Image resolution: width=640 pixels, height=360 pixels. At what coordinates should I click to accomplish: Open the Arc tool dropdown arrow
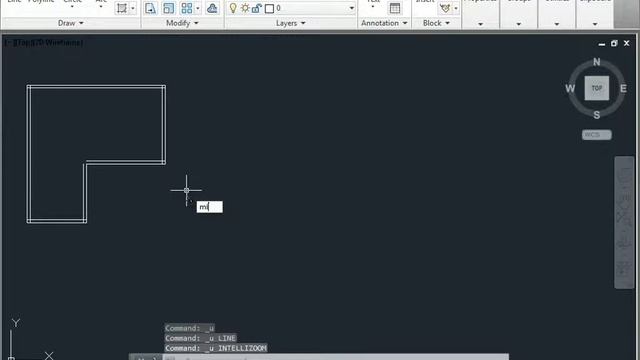click(101, 7)
